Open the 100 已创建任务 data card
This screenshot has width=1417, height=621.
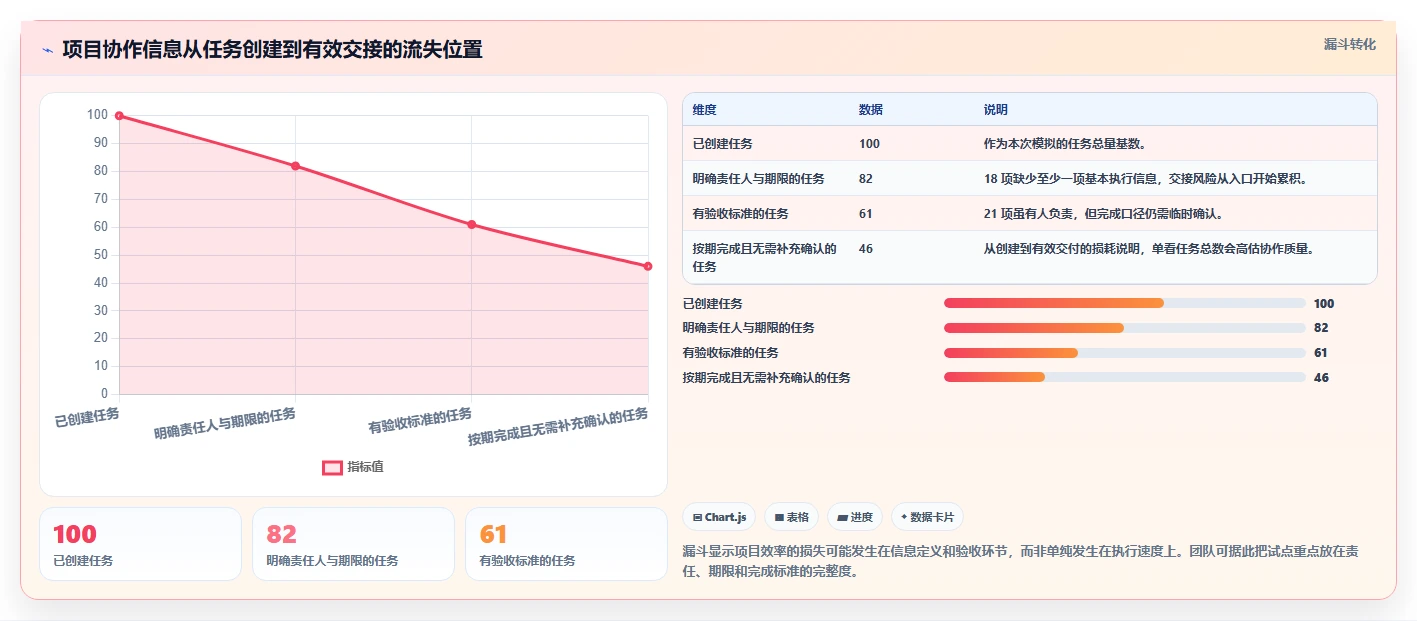[140, 544]
